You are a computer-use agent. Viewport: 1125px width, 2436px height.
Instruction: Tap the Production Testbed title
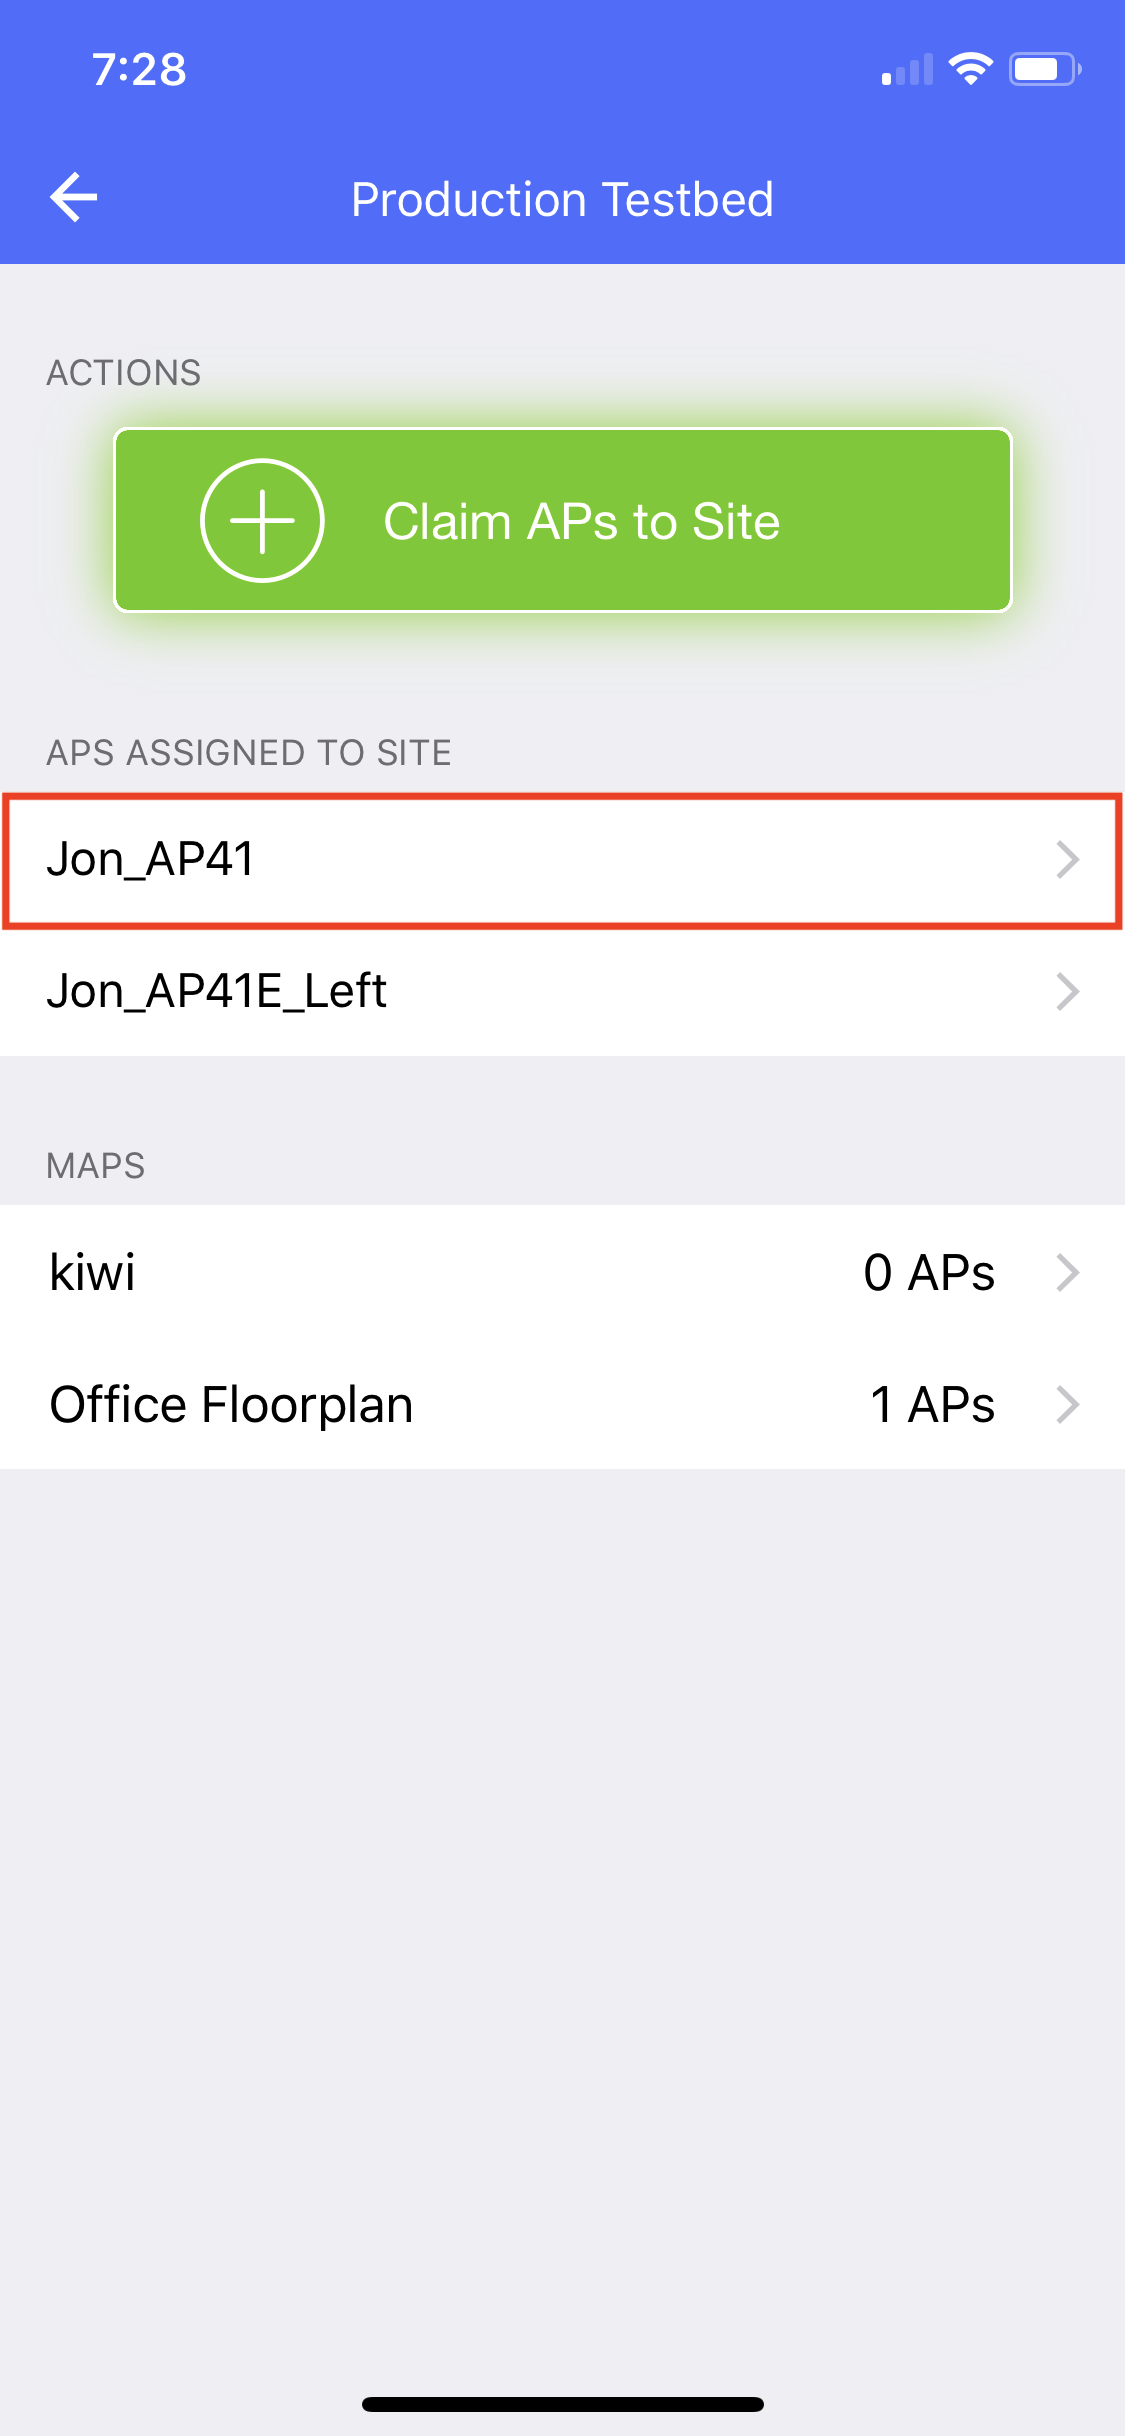point(562,199)
